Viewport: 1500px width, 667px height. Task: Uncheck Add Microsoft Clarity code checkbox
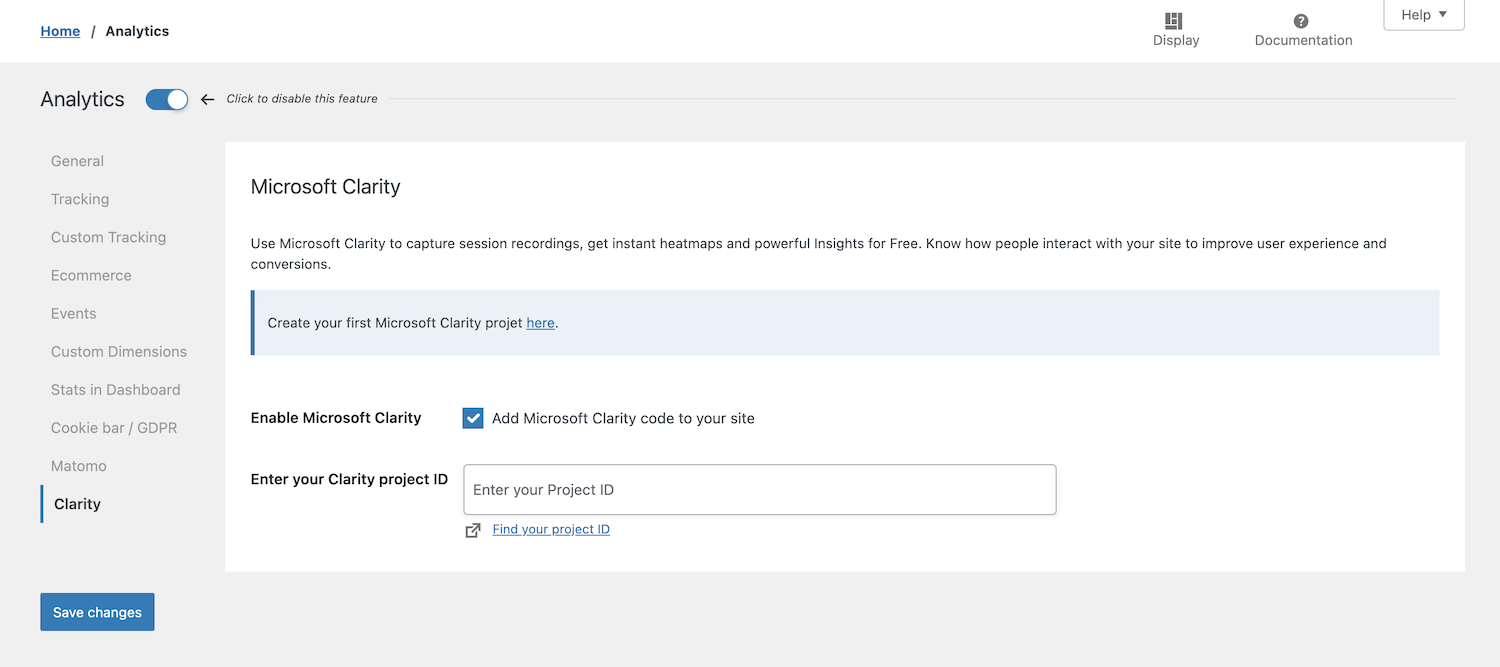click(x=473, y=418)
